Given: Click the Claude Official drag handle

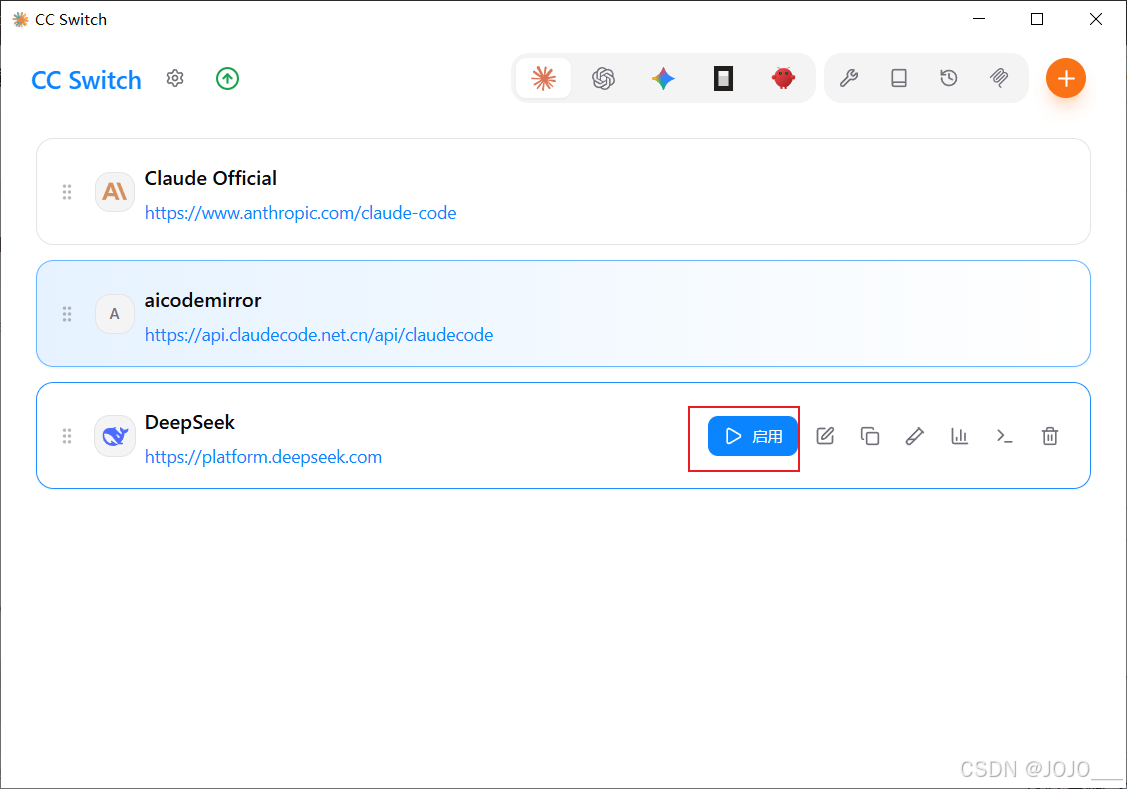Looking at the screenshot, I should (67, 192).
